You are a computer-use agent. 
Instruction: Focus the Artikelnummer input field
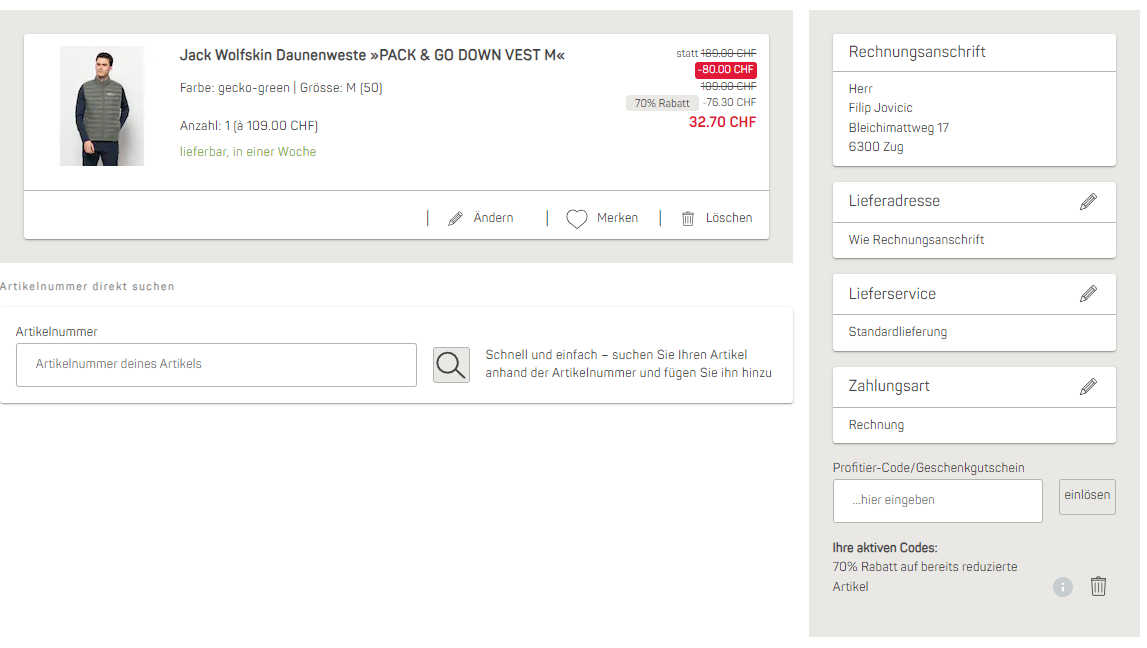(x=216, y=365)
